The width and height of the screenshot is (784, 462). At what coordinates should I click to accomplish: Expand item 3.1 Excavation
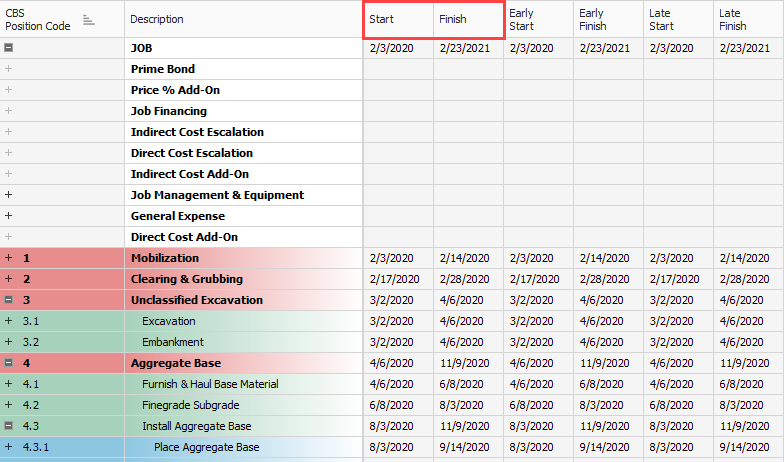click(9, 321)
